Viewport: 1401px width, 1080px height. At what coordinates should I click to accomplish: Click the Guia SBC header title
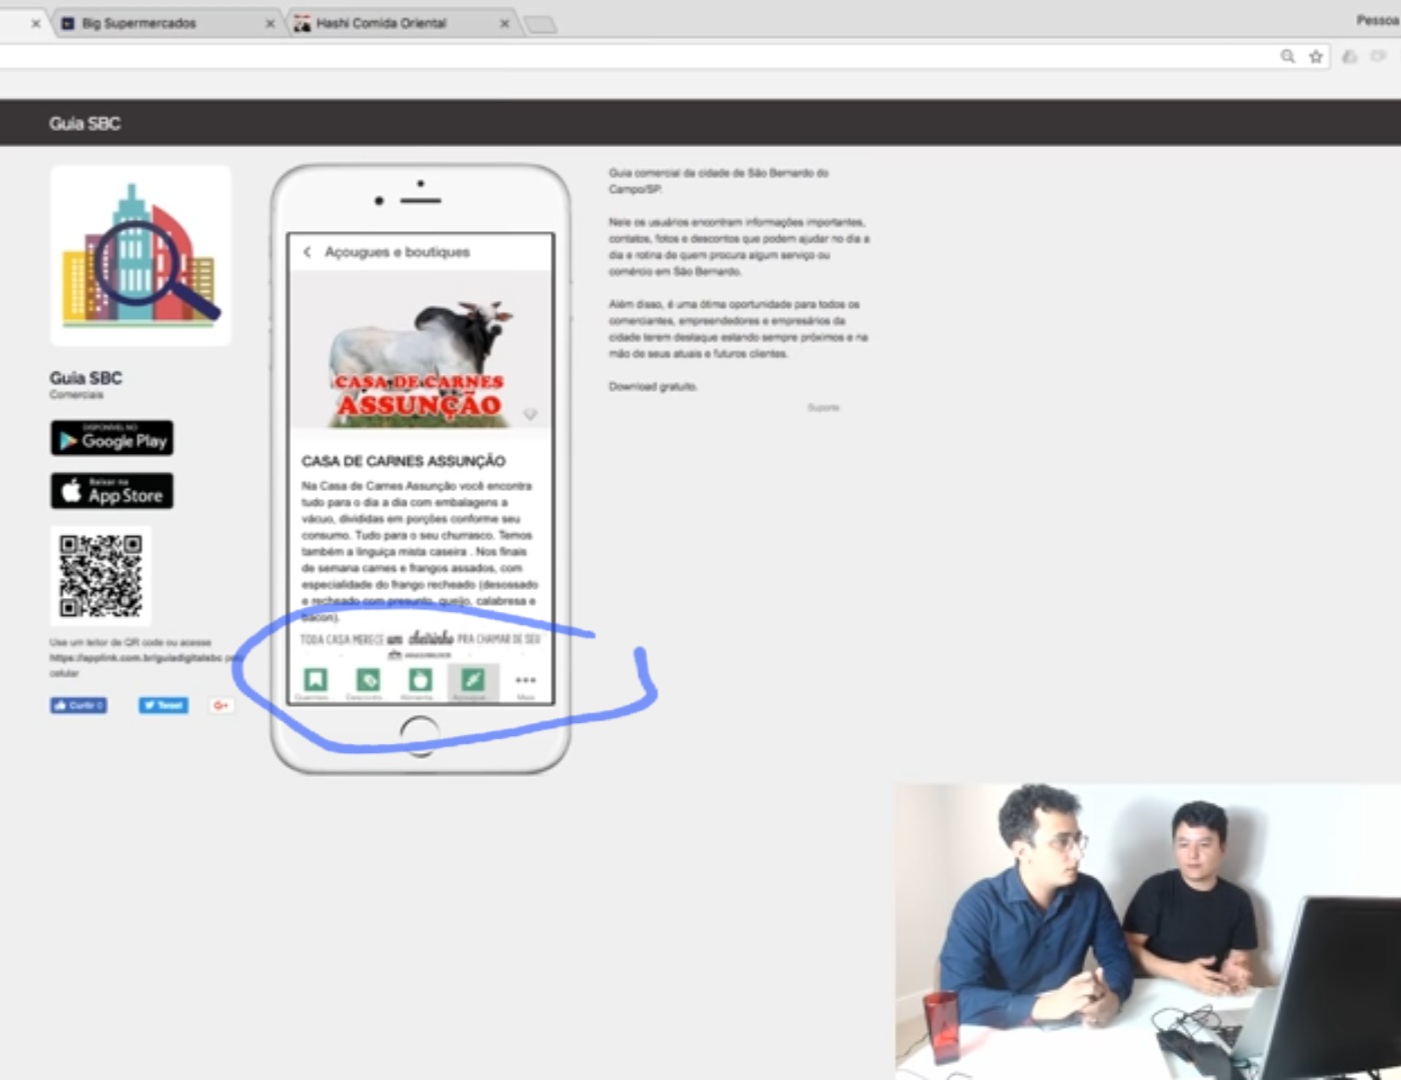[85, 124]
